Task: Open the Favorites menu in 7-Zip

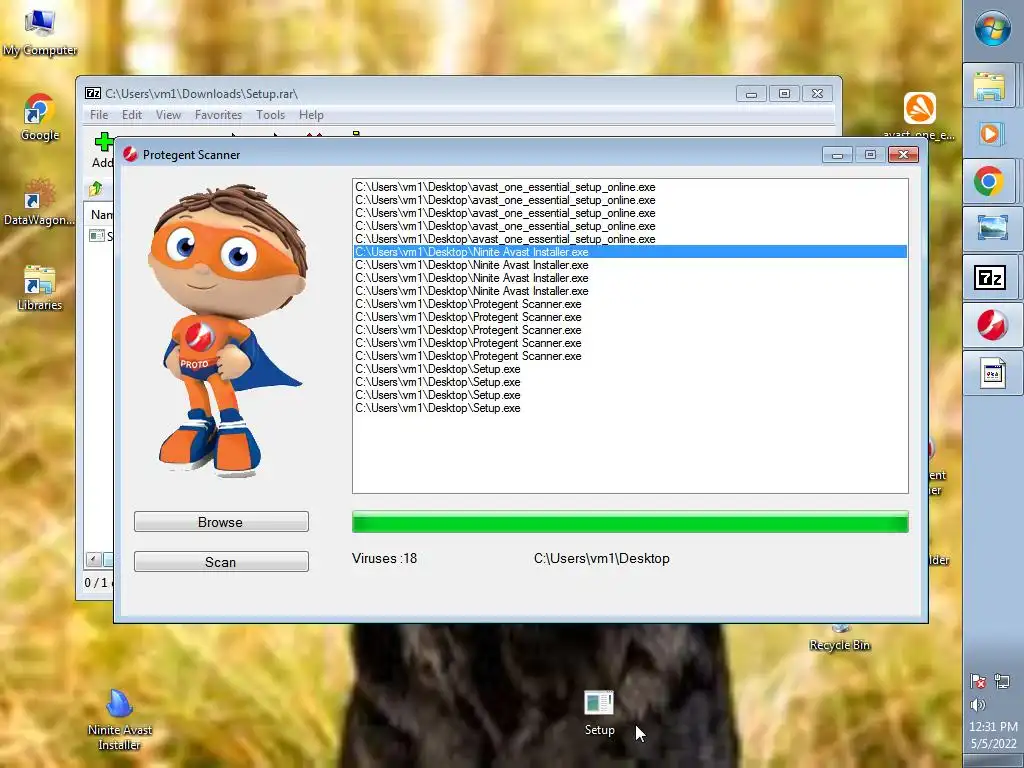Action: [x=218, y=115]
